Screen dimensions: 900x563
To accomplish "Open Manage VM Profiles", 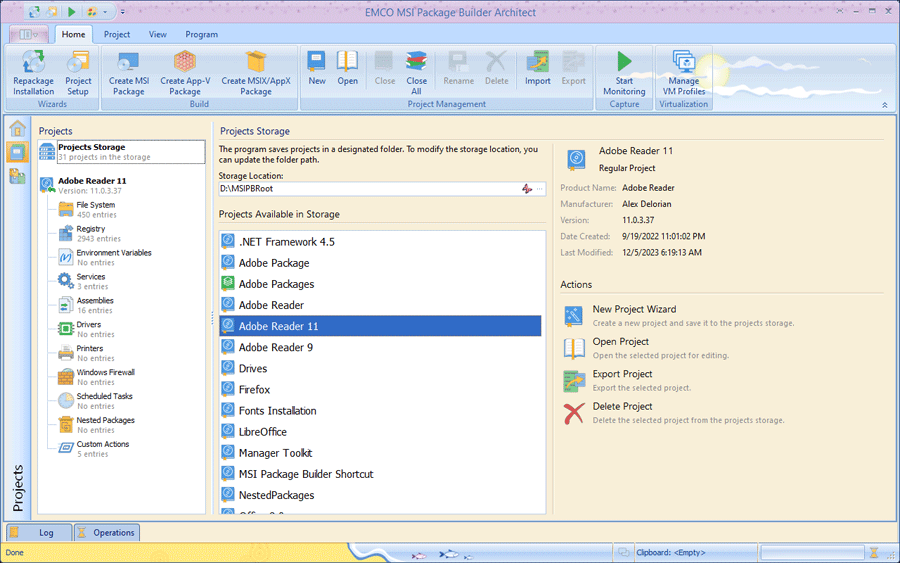I will 684,73.
